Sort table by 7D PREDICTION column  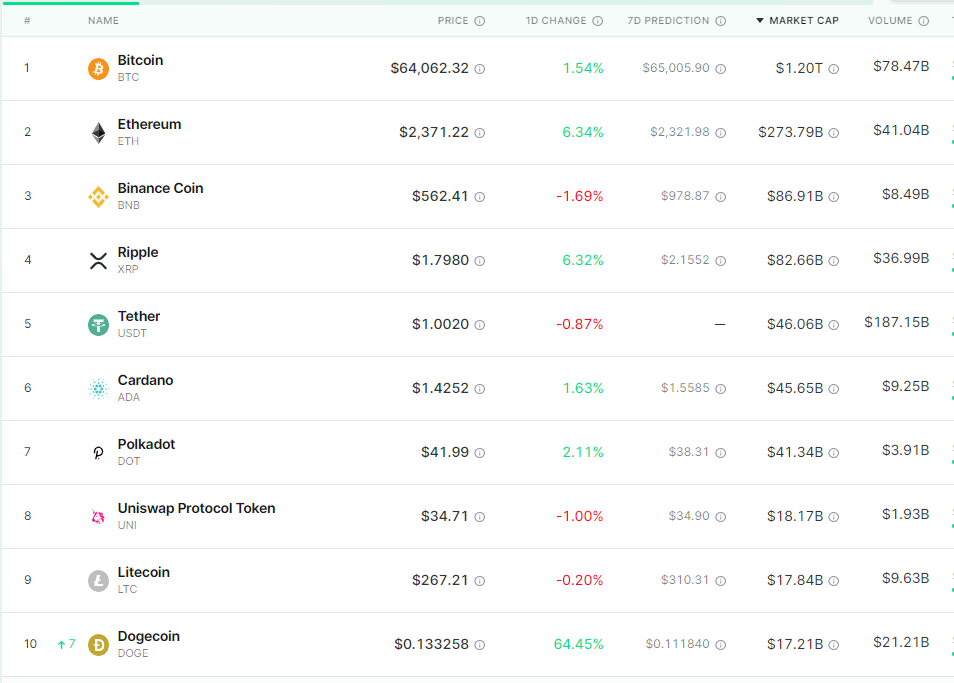click(x=668, y=21)
